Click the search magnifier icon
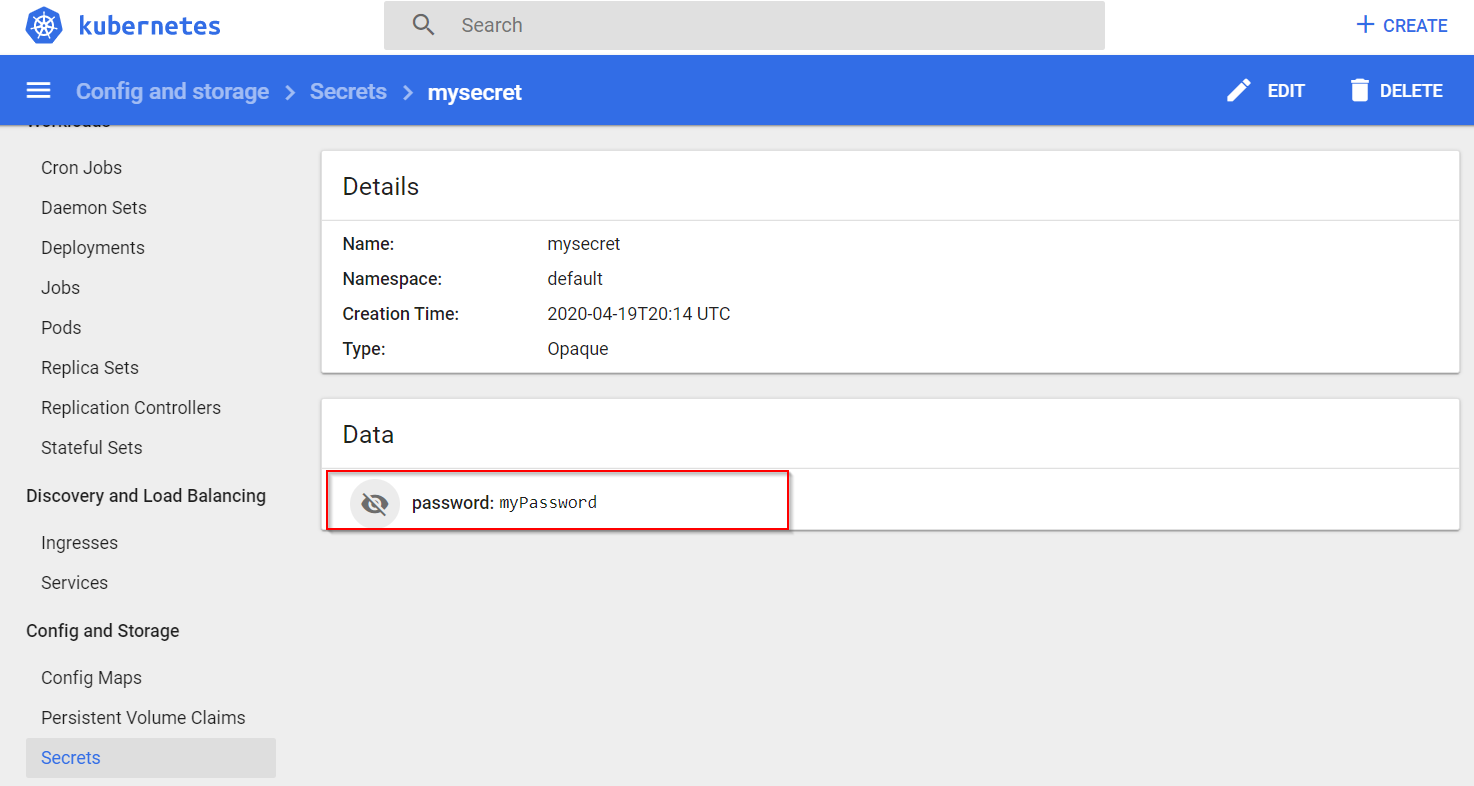The width and height of the screenshot is (1474, 786). 422,25
